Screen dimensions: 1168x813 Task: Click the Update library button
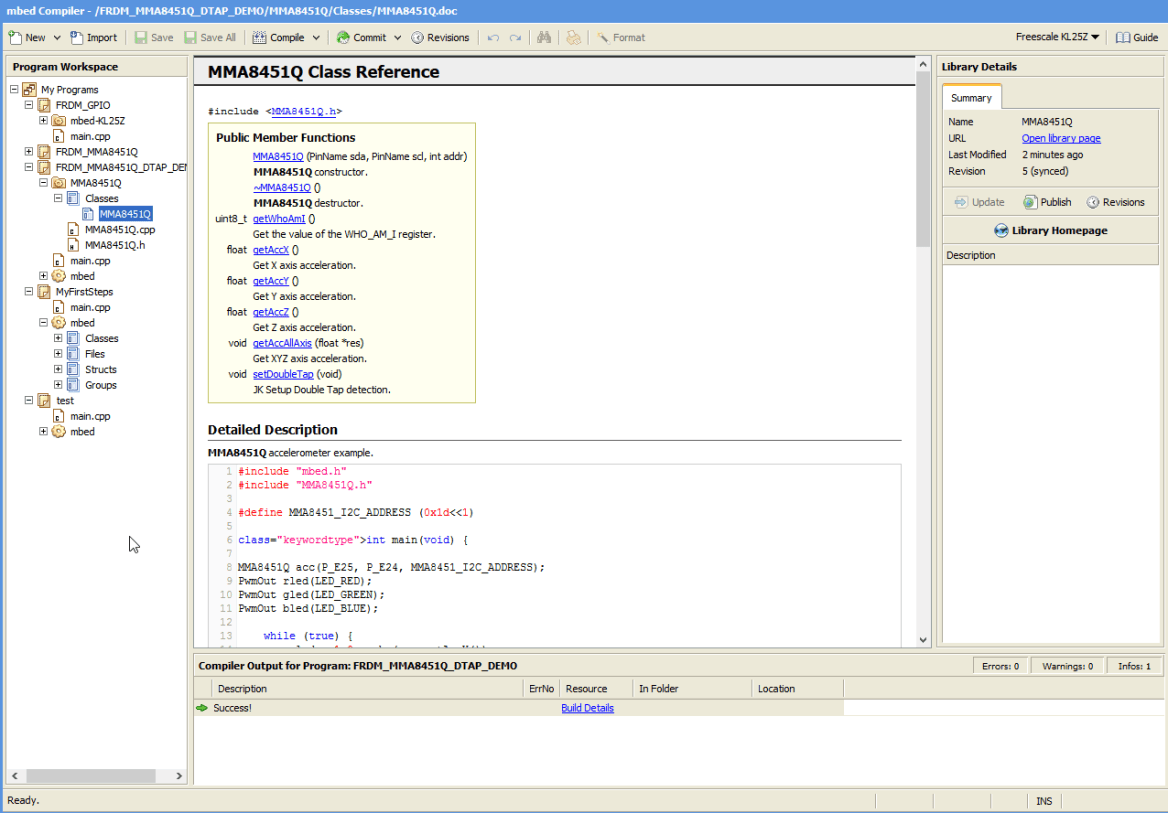pos(980,202)
